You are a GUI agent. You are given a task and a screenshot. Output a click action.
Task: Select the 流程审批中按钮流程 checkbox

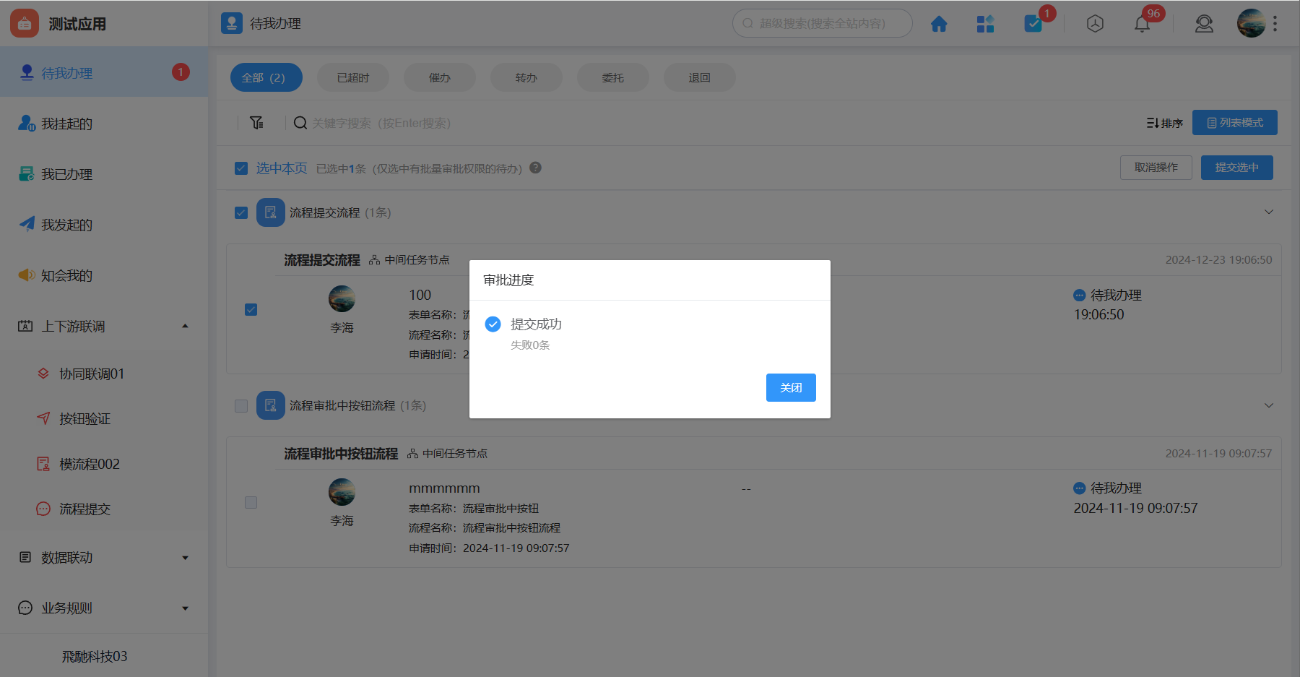click(x=240, y=405)
